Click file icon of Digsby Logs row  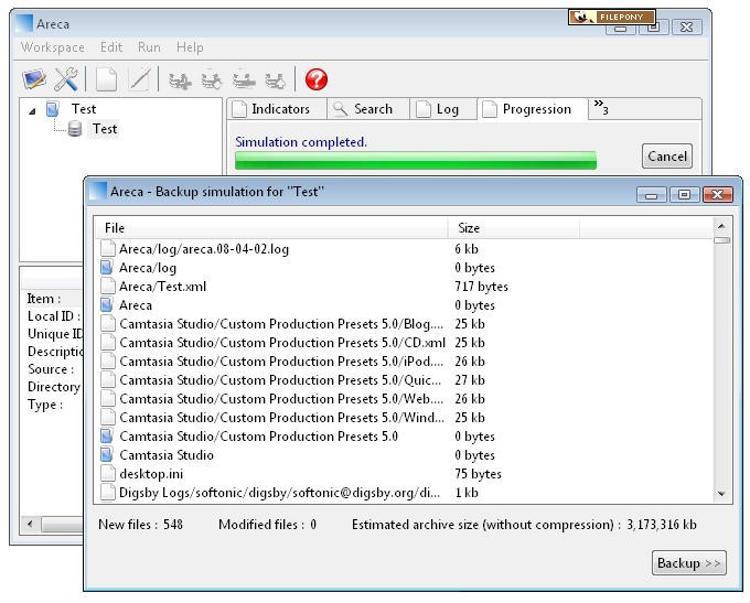(x=108, y=492)
